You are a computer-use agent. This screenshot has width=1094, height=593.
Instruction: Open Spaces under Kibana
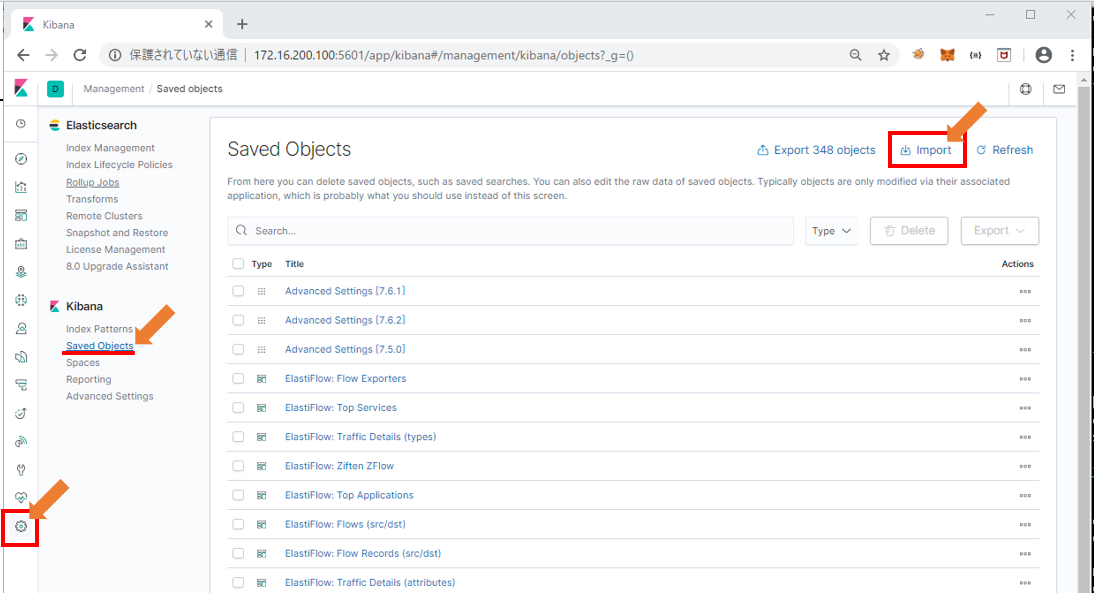(83, 363)
